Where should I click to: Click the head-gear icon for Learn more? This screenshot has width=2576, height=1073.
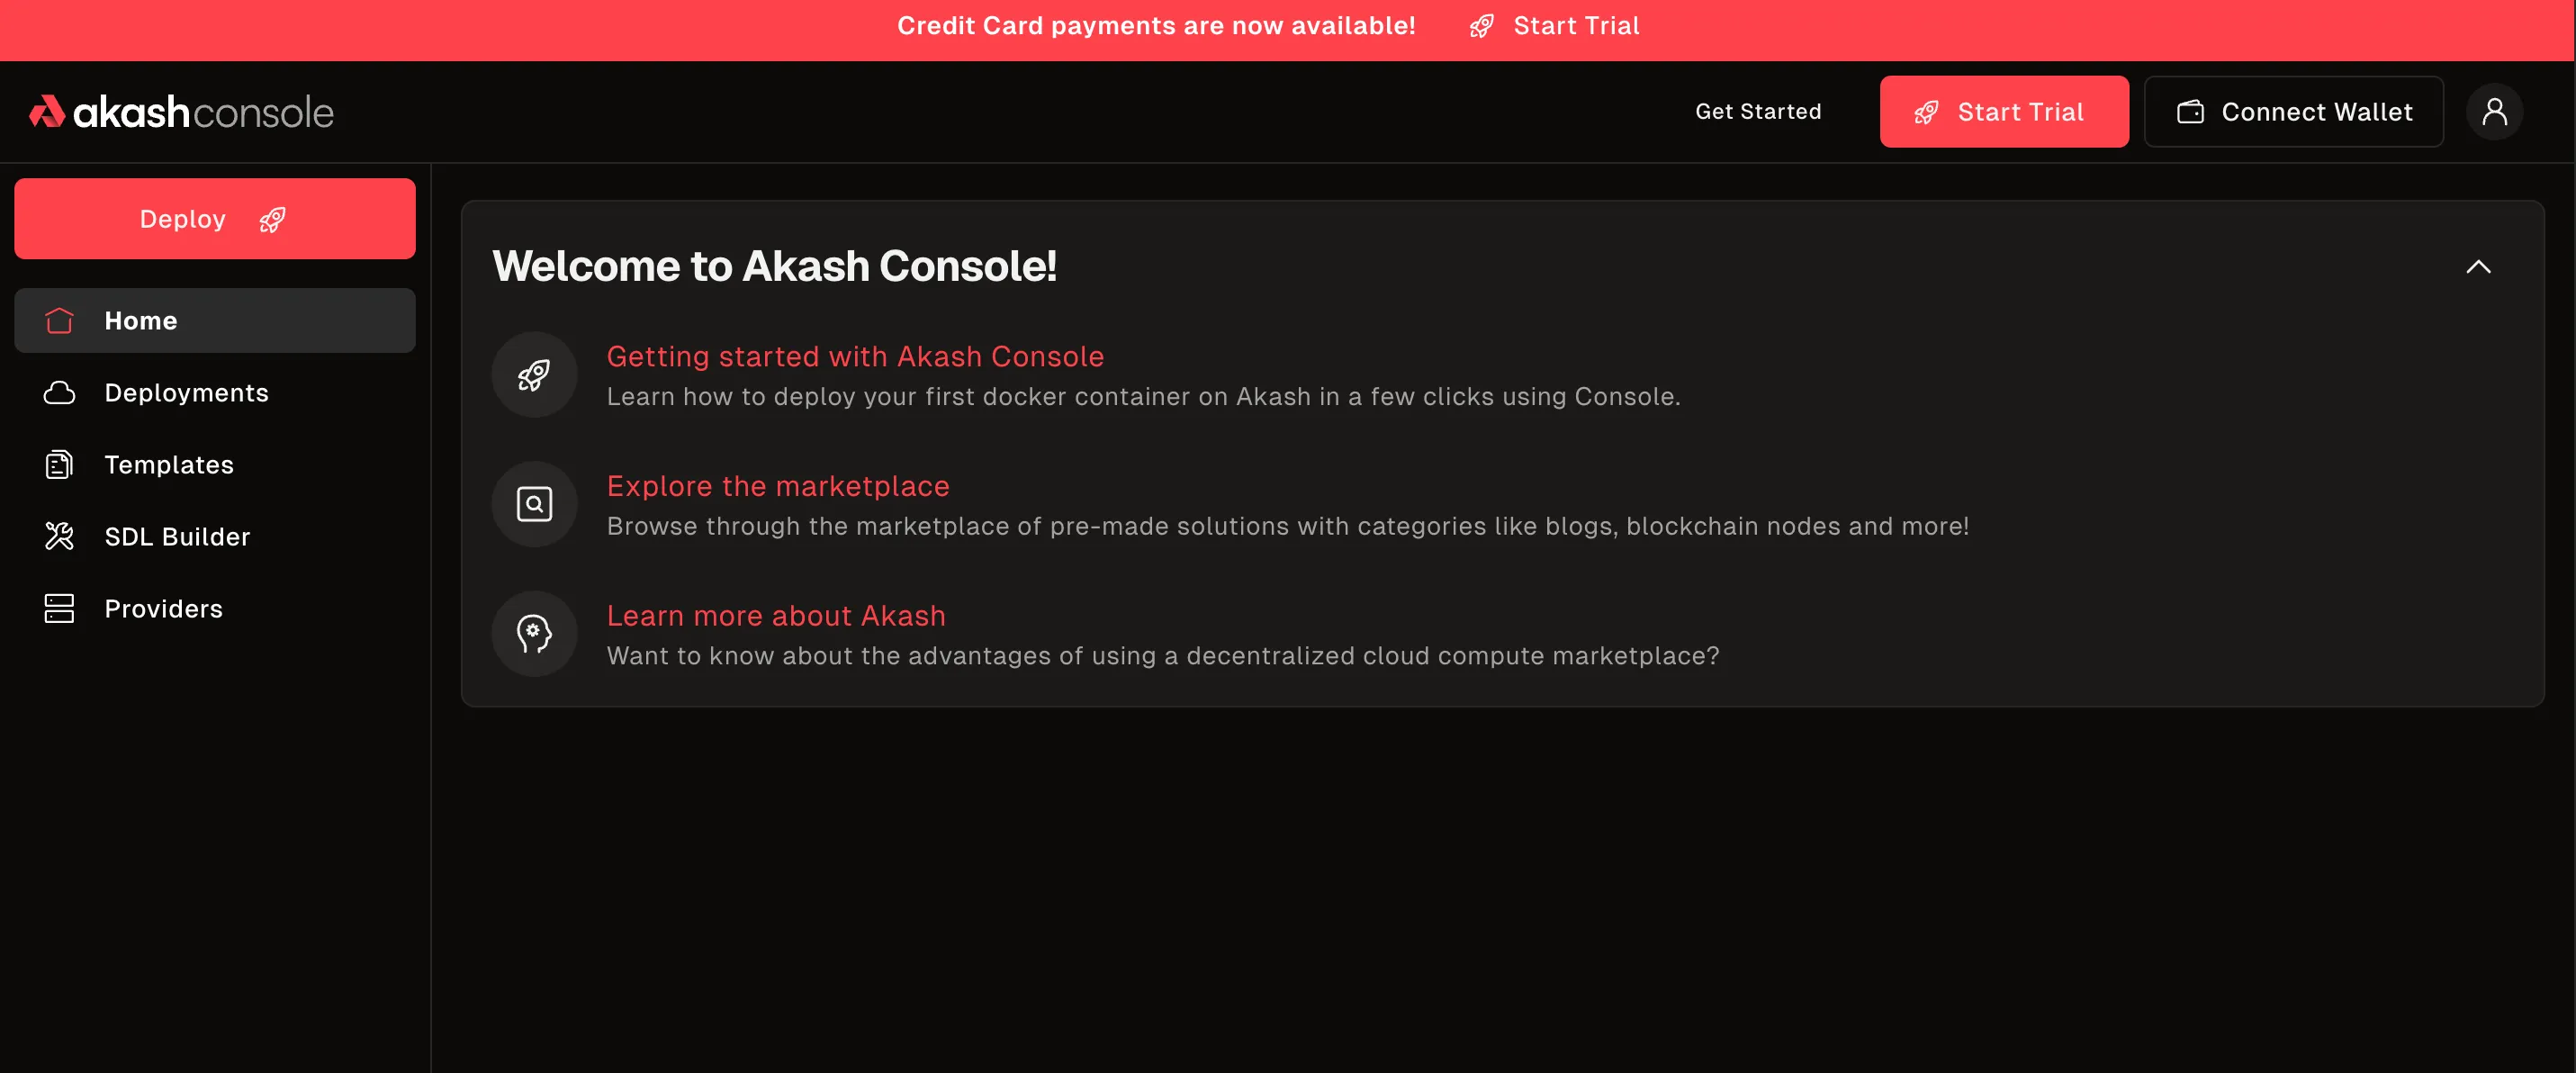pyautogui.click(x=534, y=634)
